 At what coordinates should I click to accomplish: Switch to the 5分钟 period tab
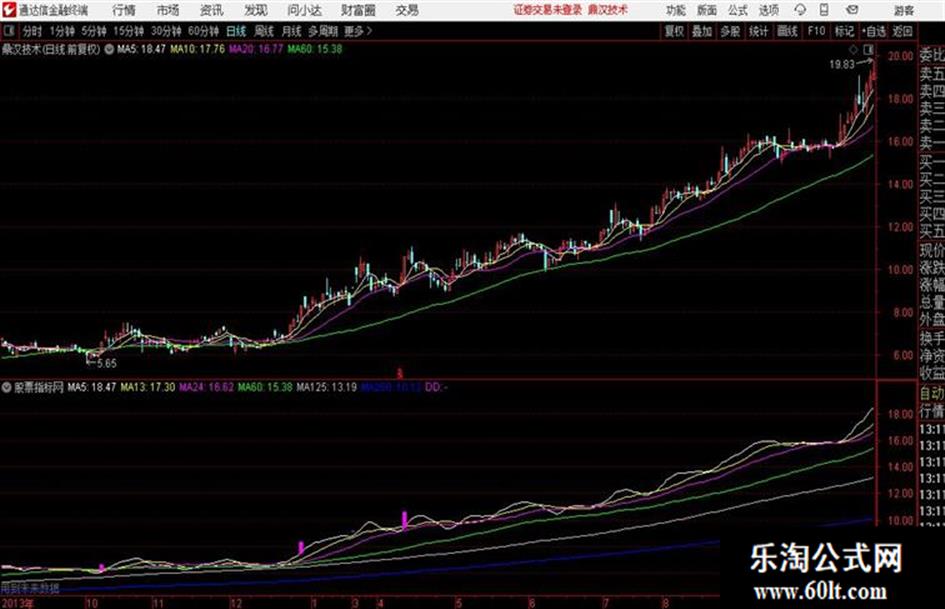point(94,31)
